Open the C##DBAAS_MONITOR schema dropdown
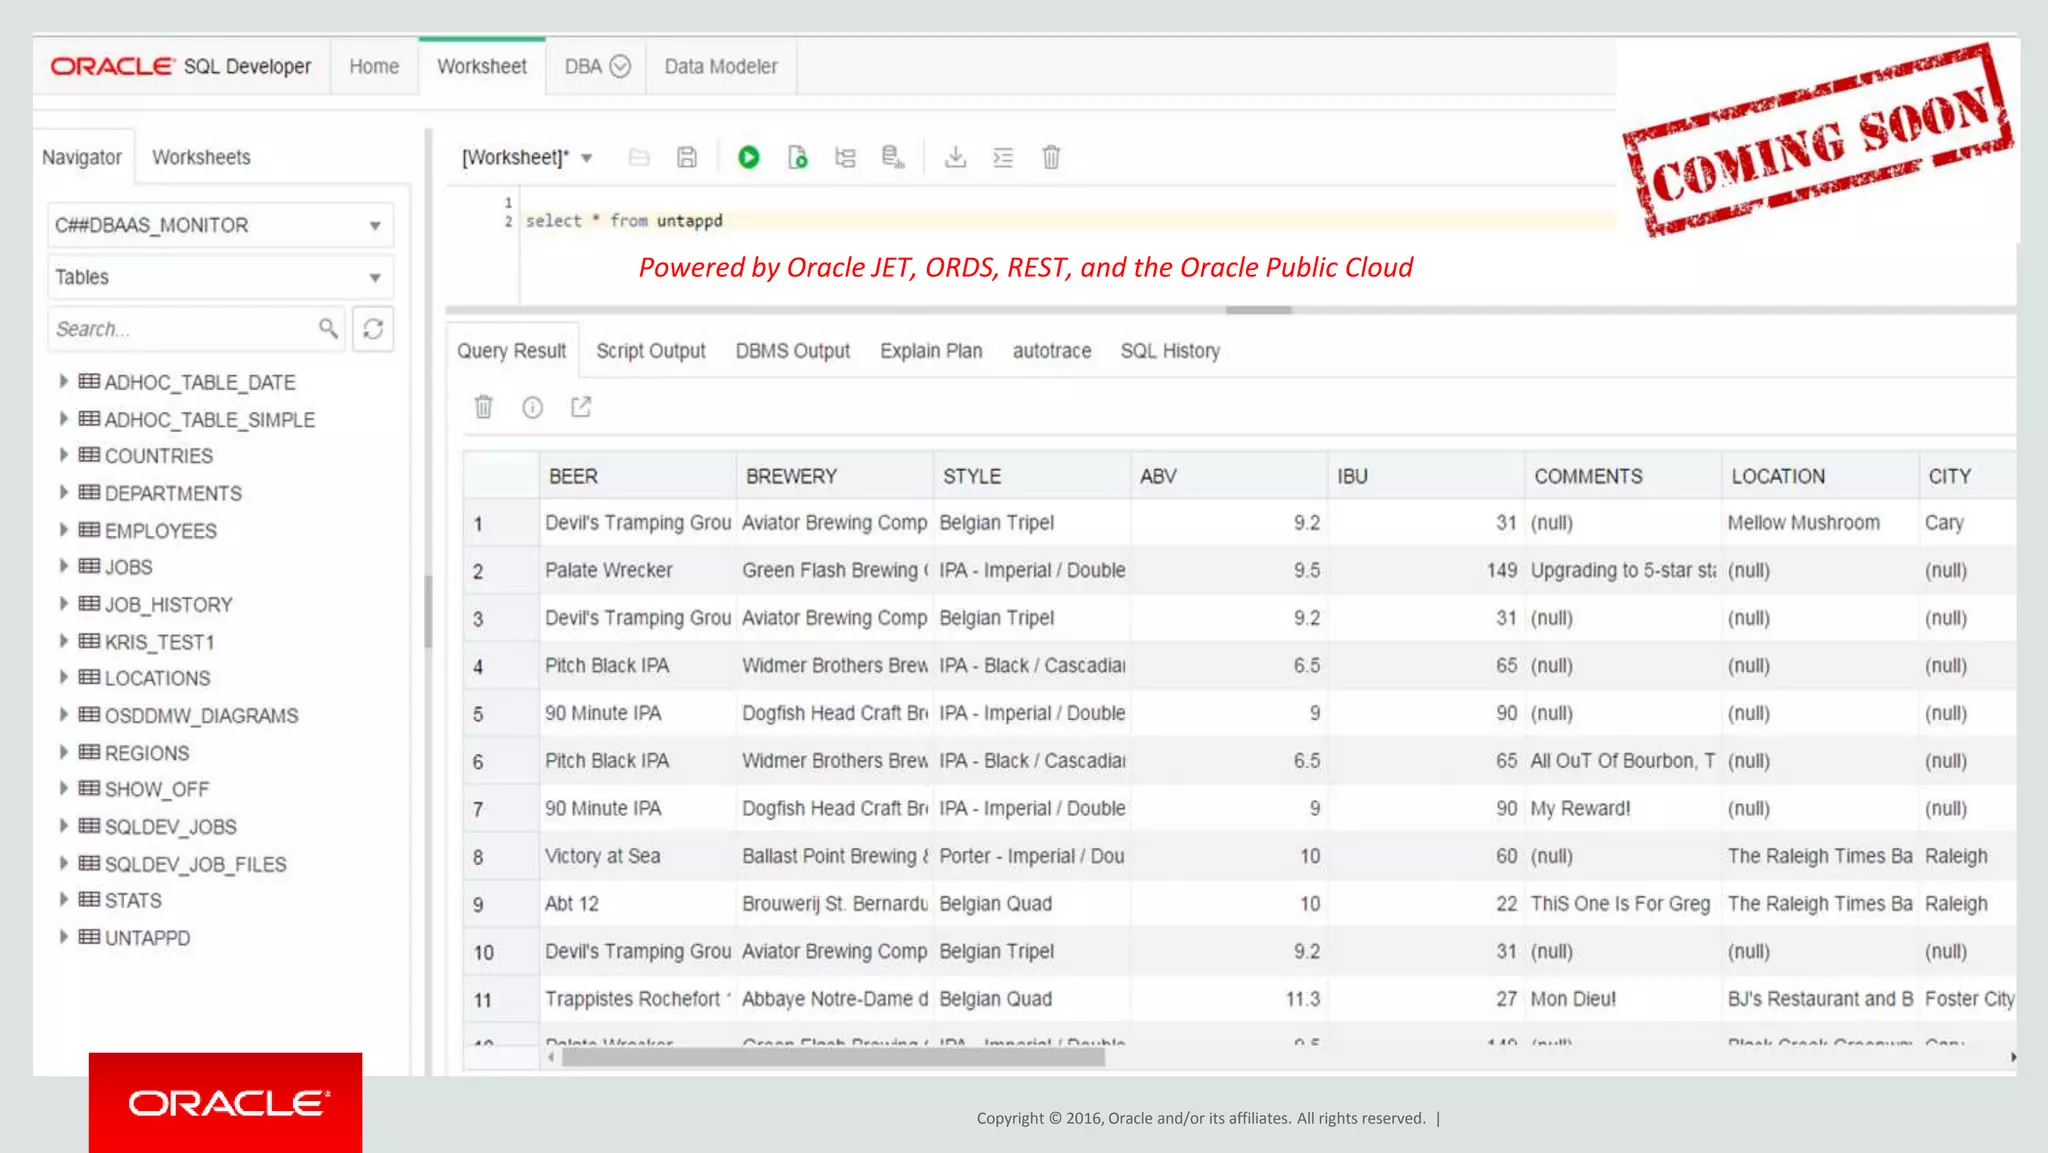Viewport: 2048px width, 1153px height. pos(220,225)
